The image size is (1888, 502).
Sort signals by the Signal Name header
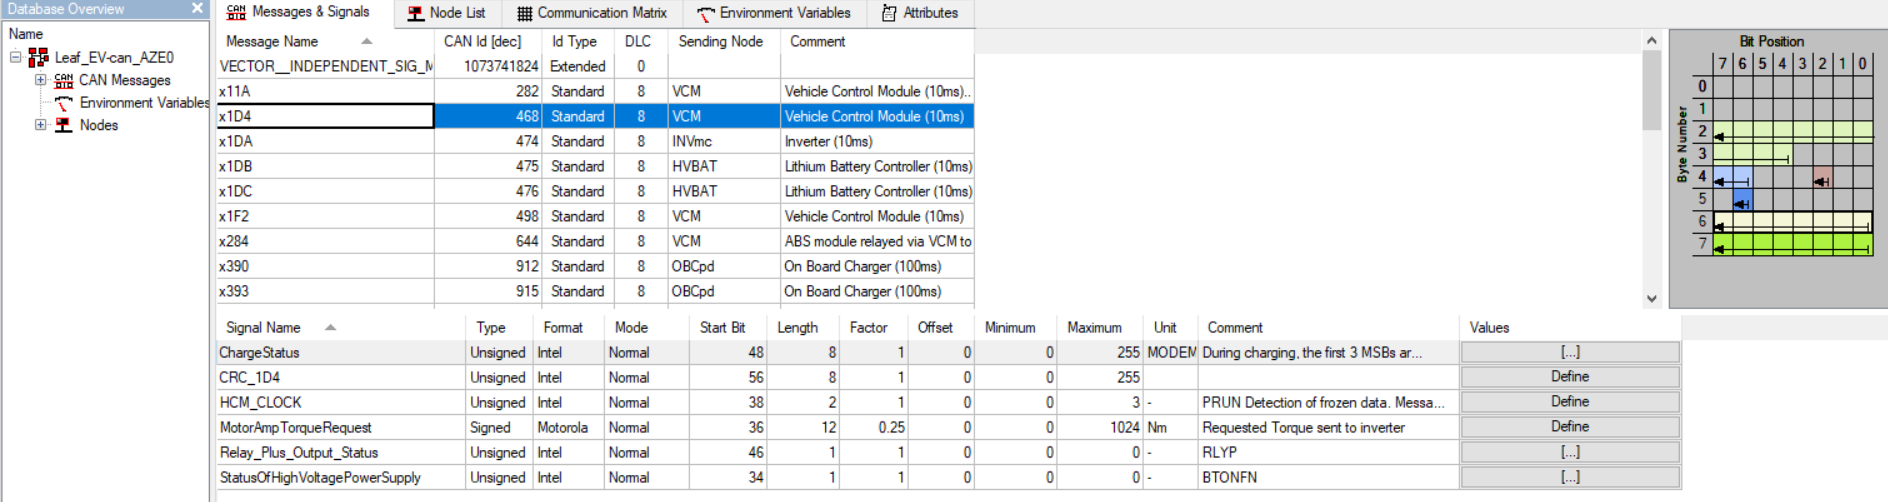pyautogui.click(x=263, y=327)
